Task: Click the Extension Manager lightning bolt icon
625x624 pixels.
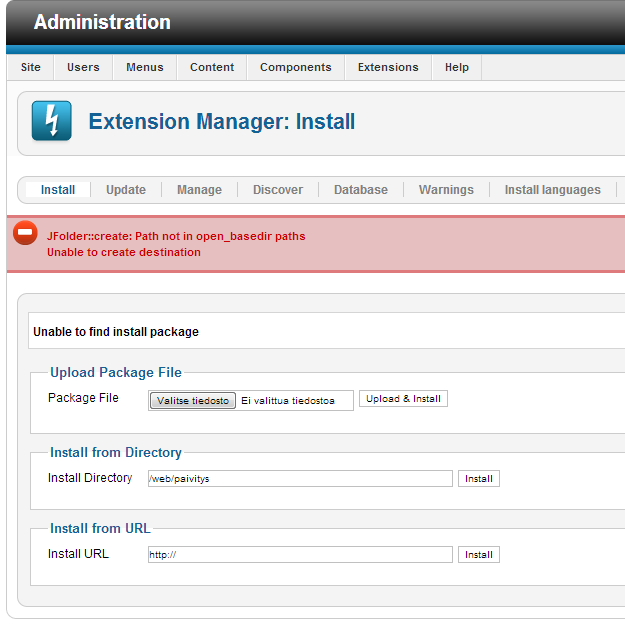Action: [x=51, y=122]
